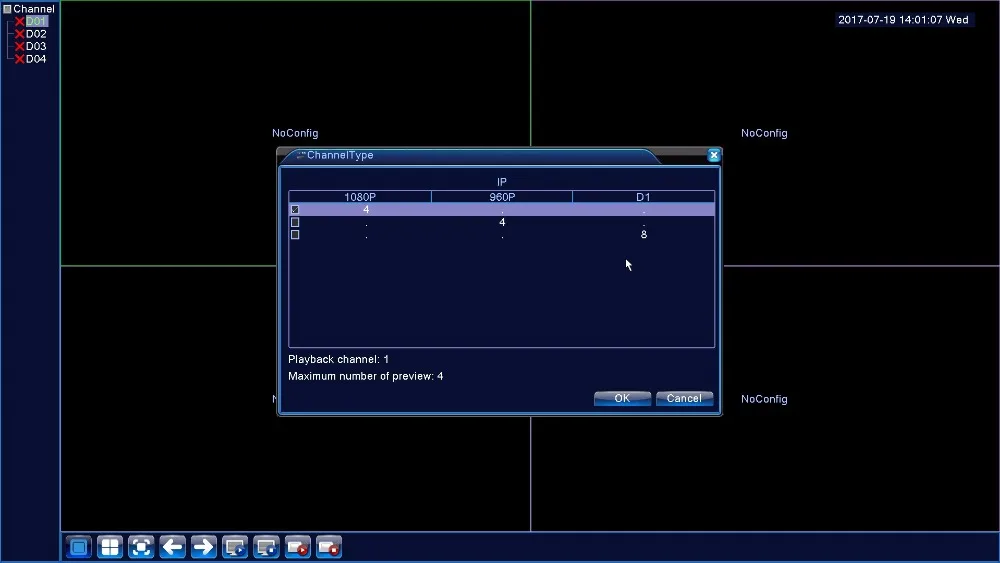Click the date and time display
1000x563 pixels.
tap(903, 20)
